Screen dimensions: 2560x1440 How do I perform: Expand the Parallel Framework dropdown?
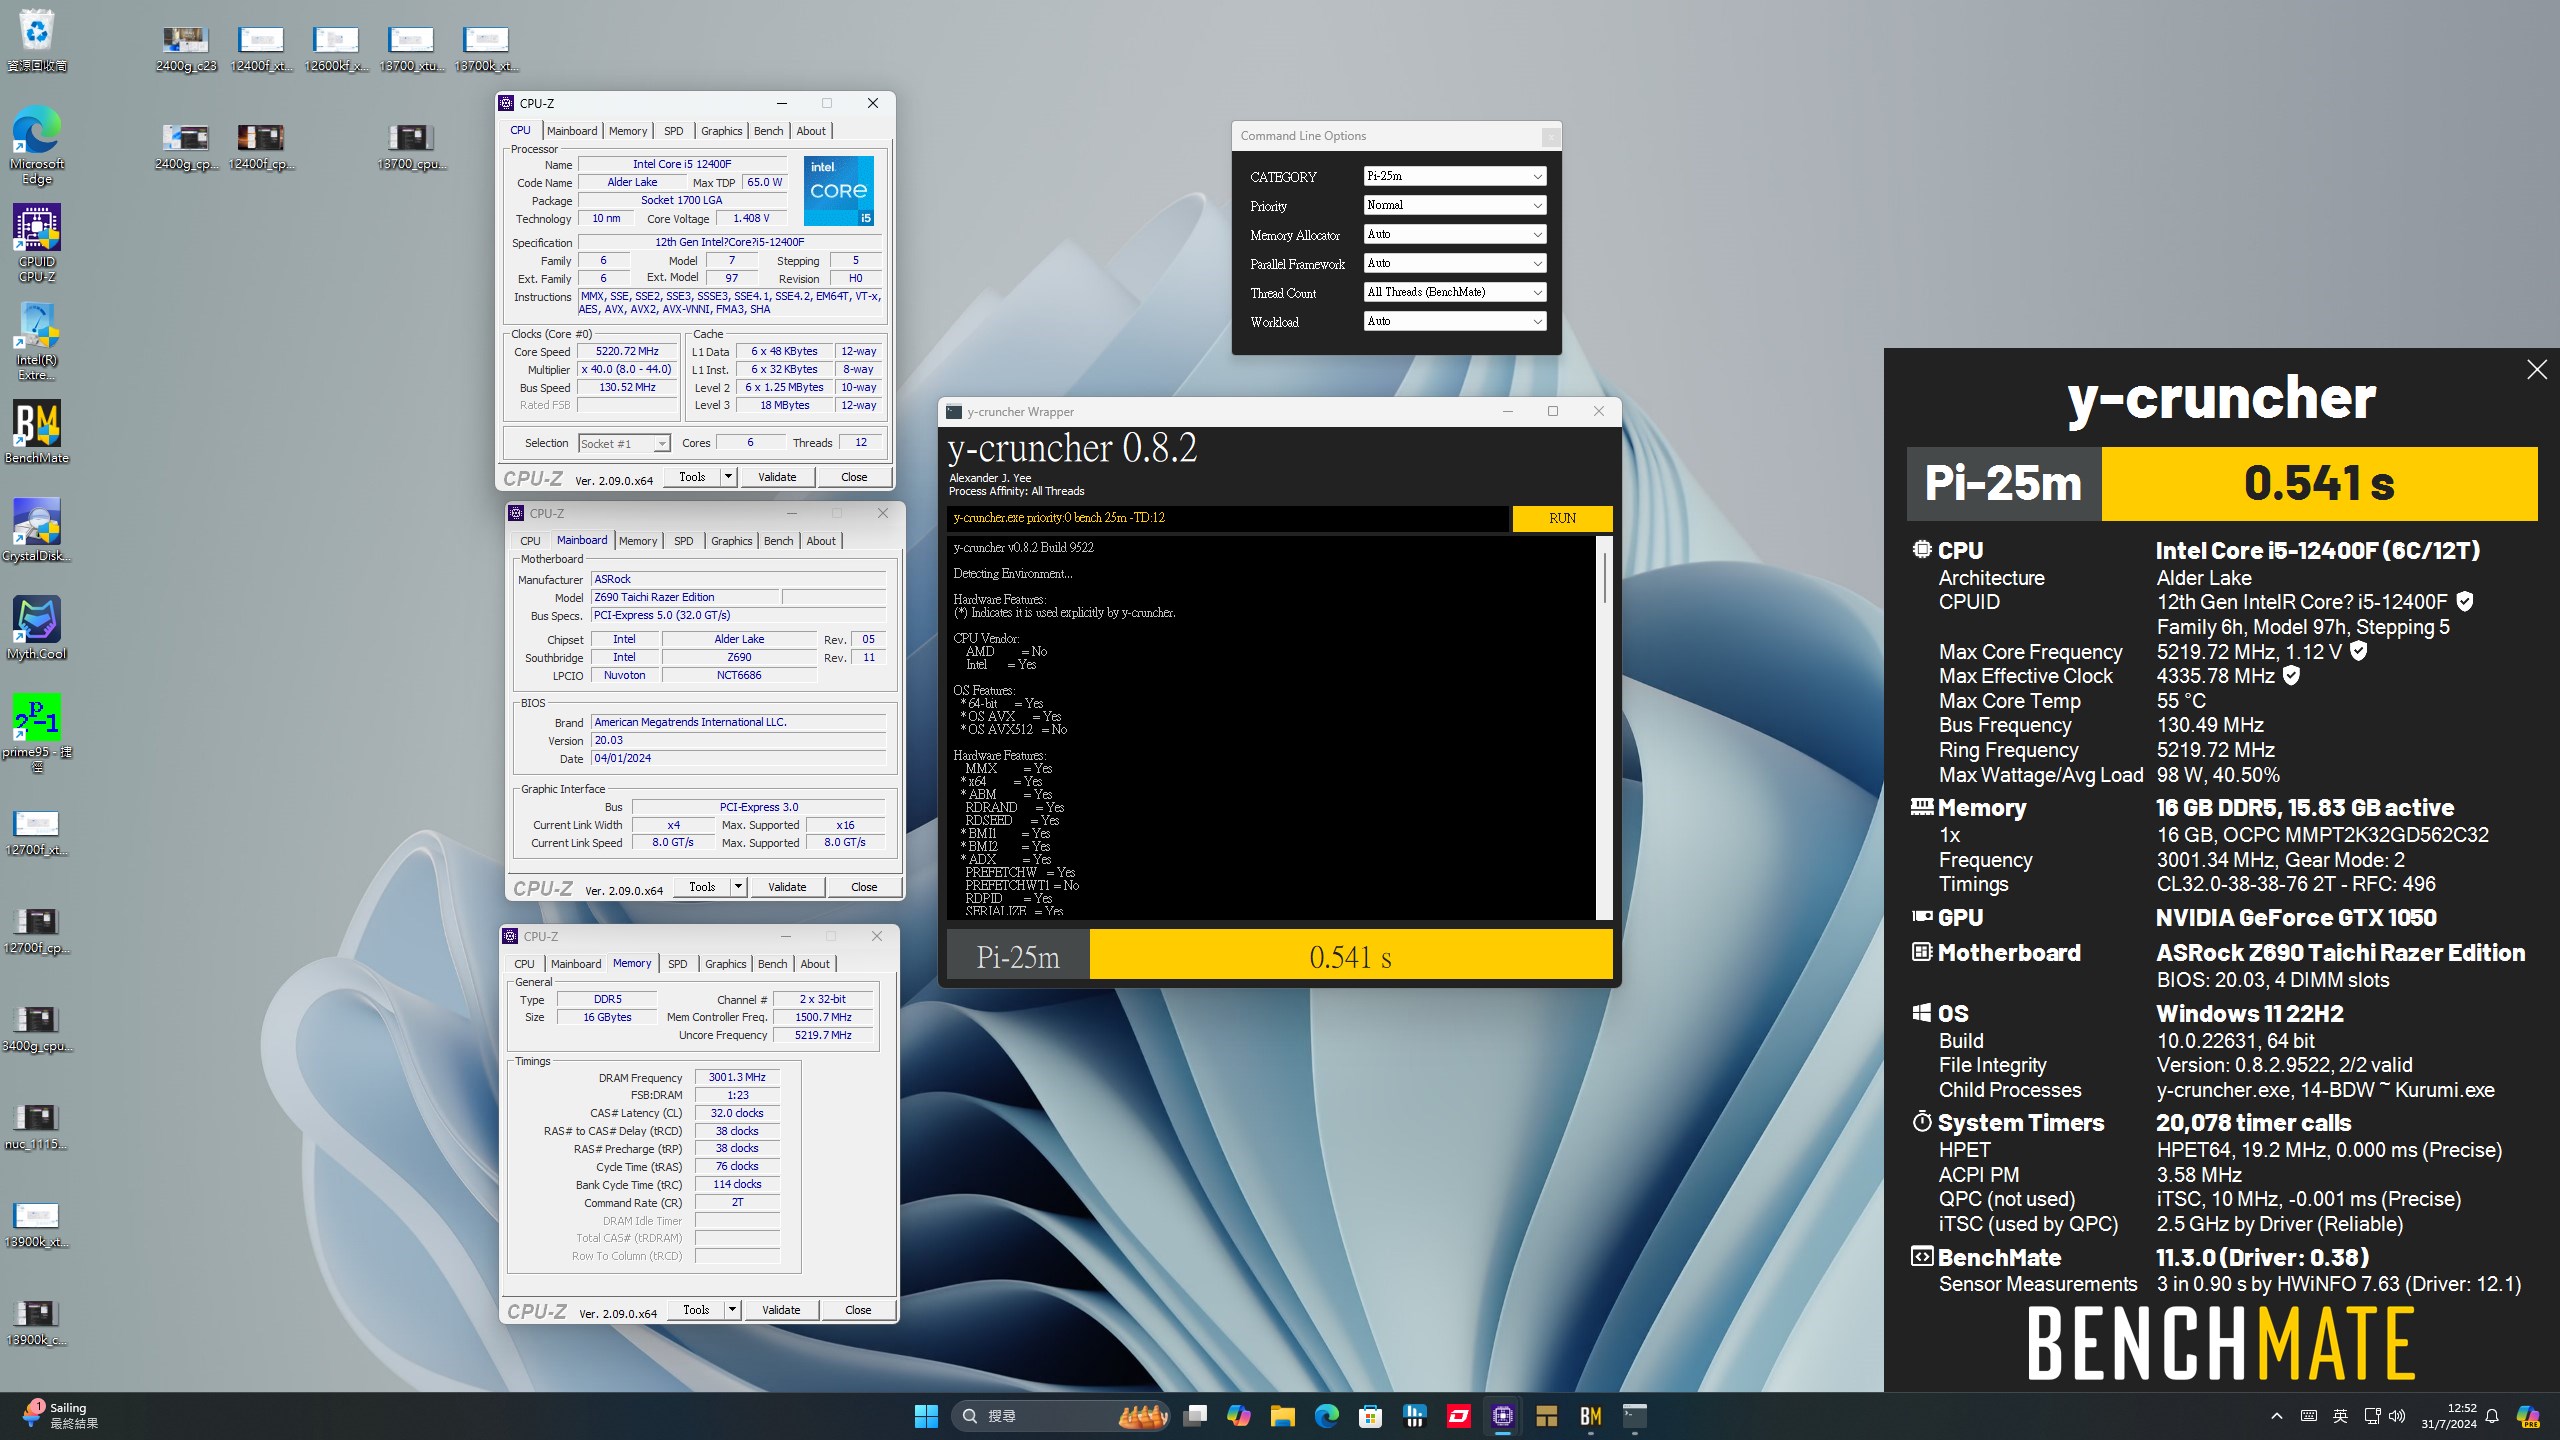(x=1455, y=263)
